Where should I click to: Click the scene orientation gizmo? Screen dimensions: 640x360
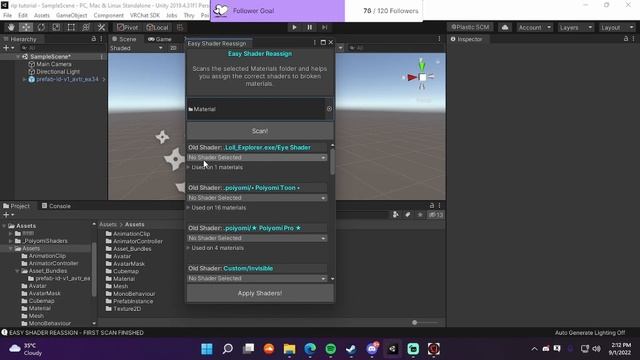coord(422,77)
